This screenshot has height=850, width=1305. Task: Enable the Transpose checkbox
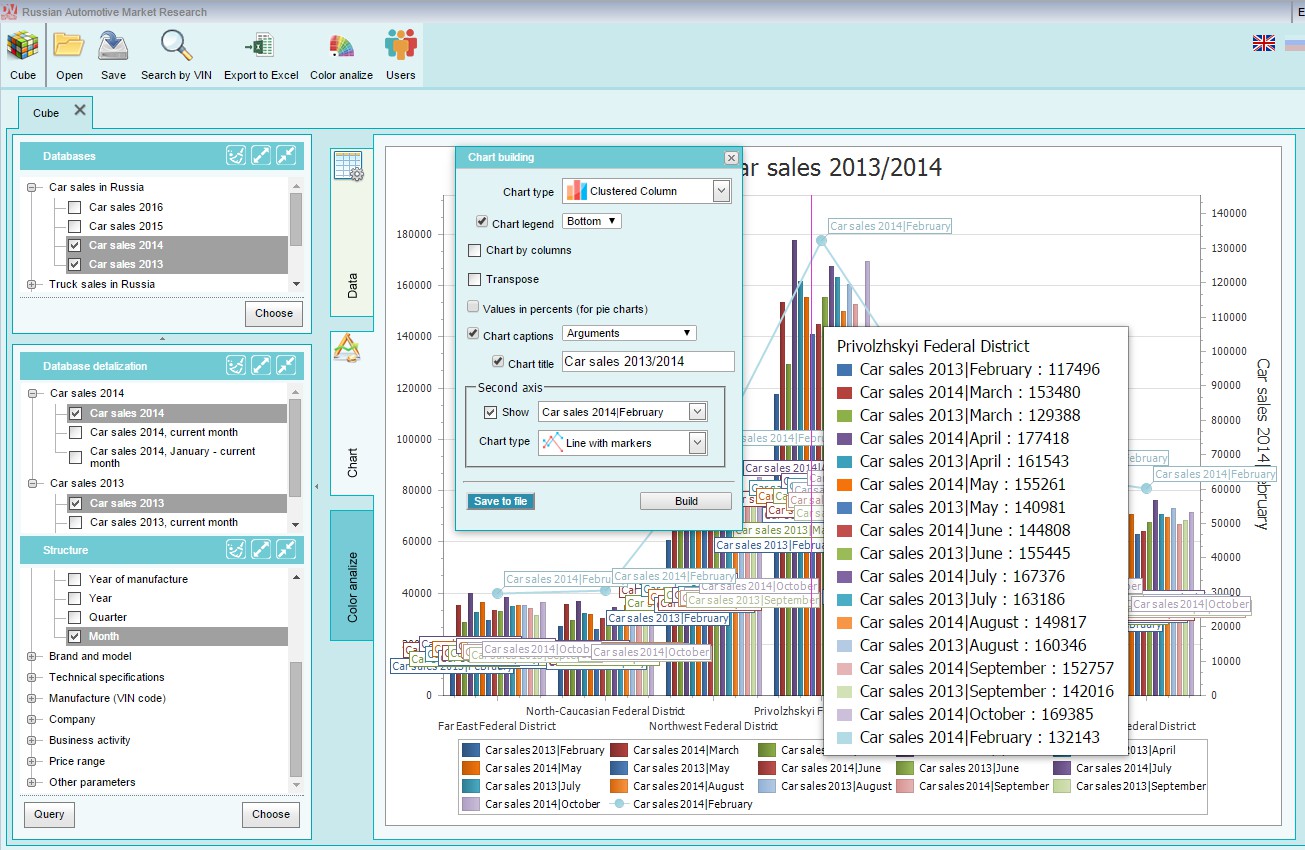475,279
